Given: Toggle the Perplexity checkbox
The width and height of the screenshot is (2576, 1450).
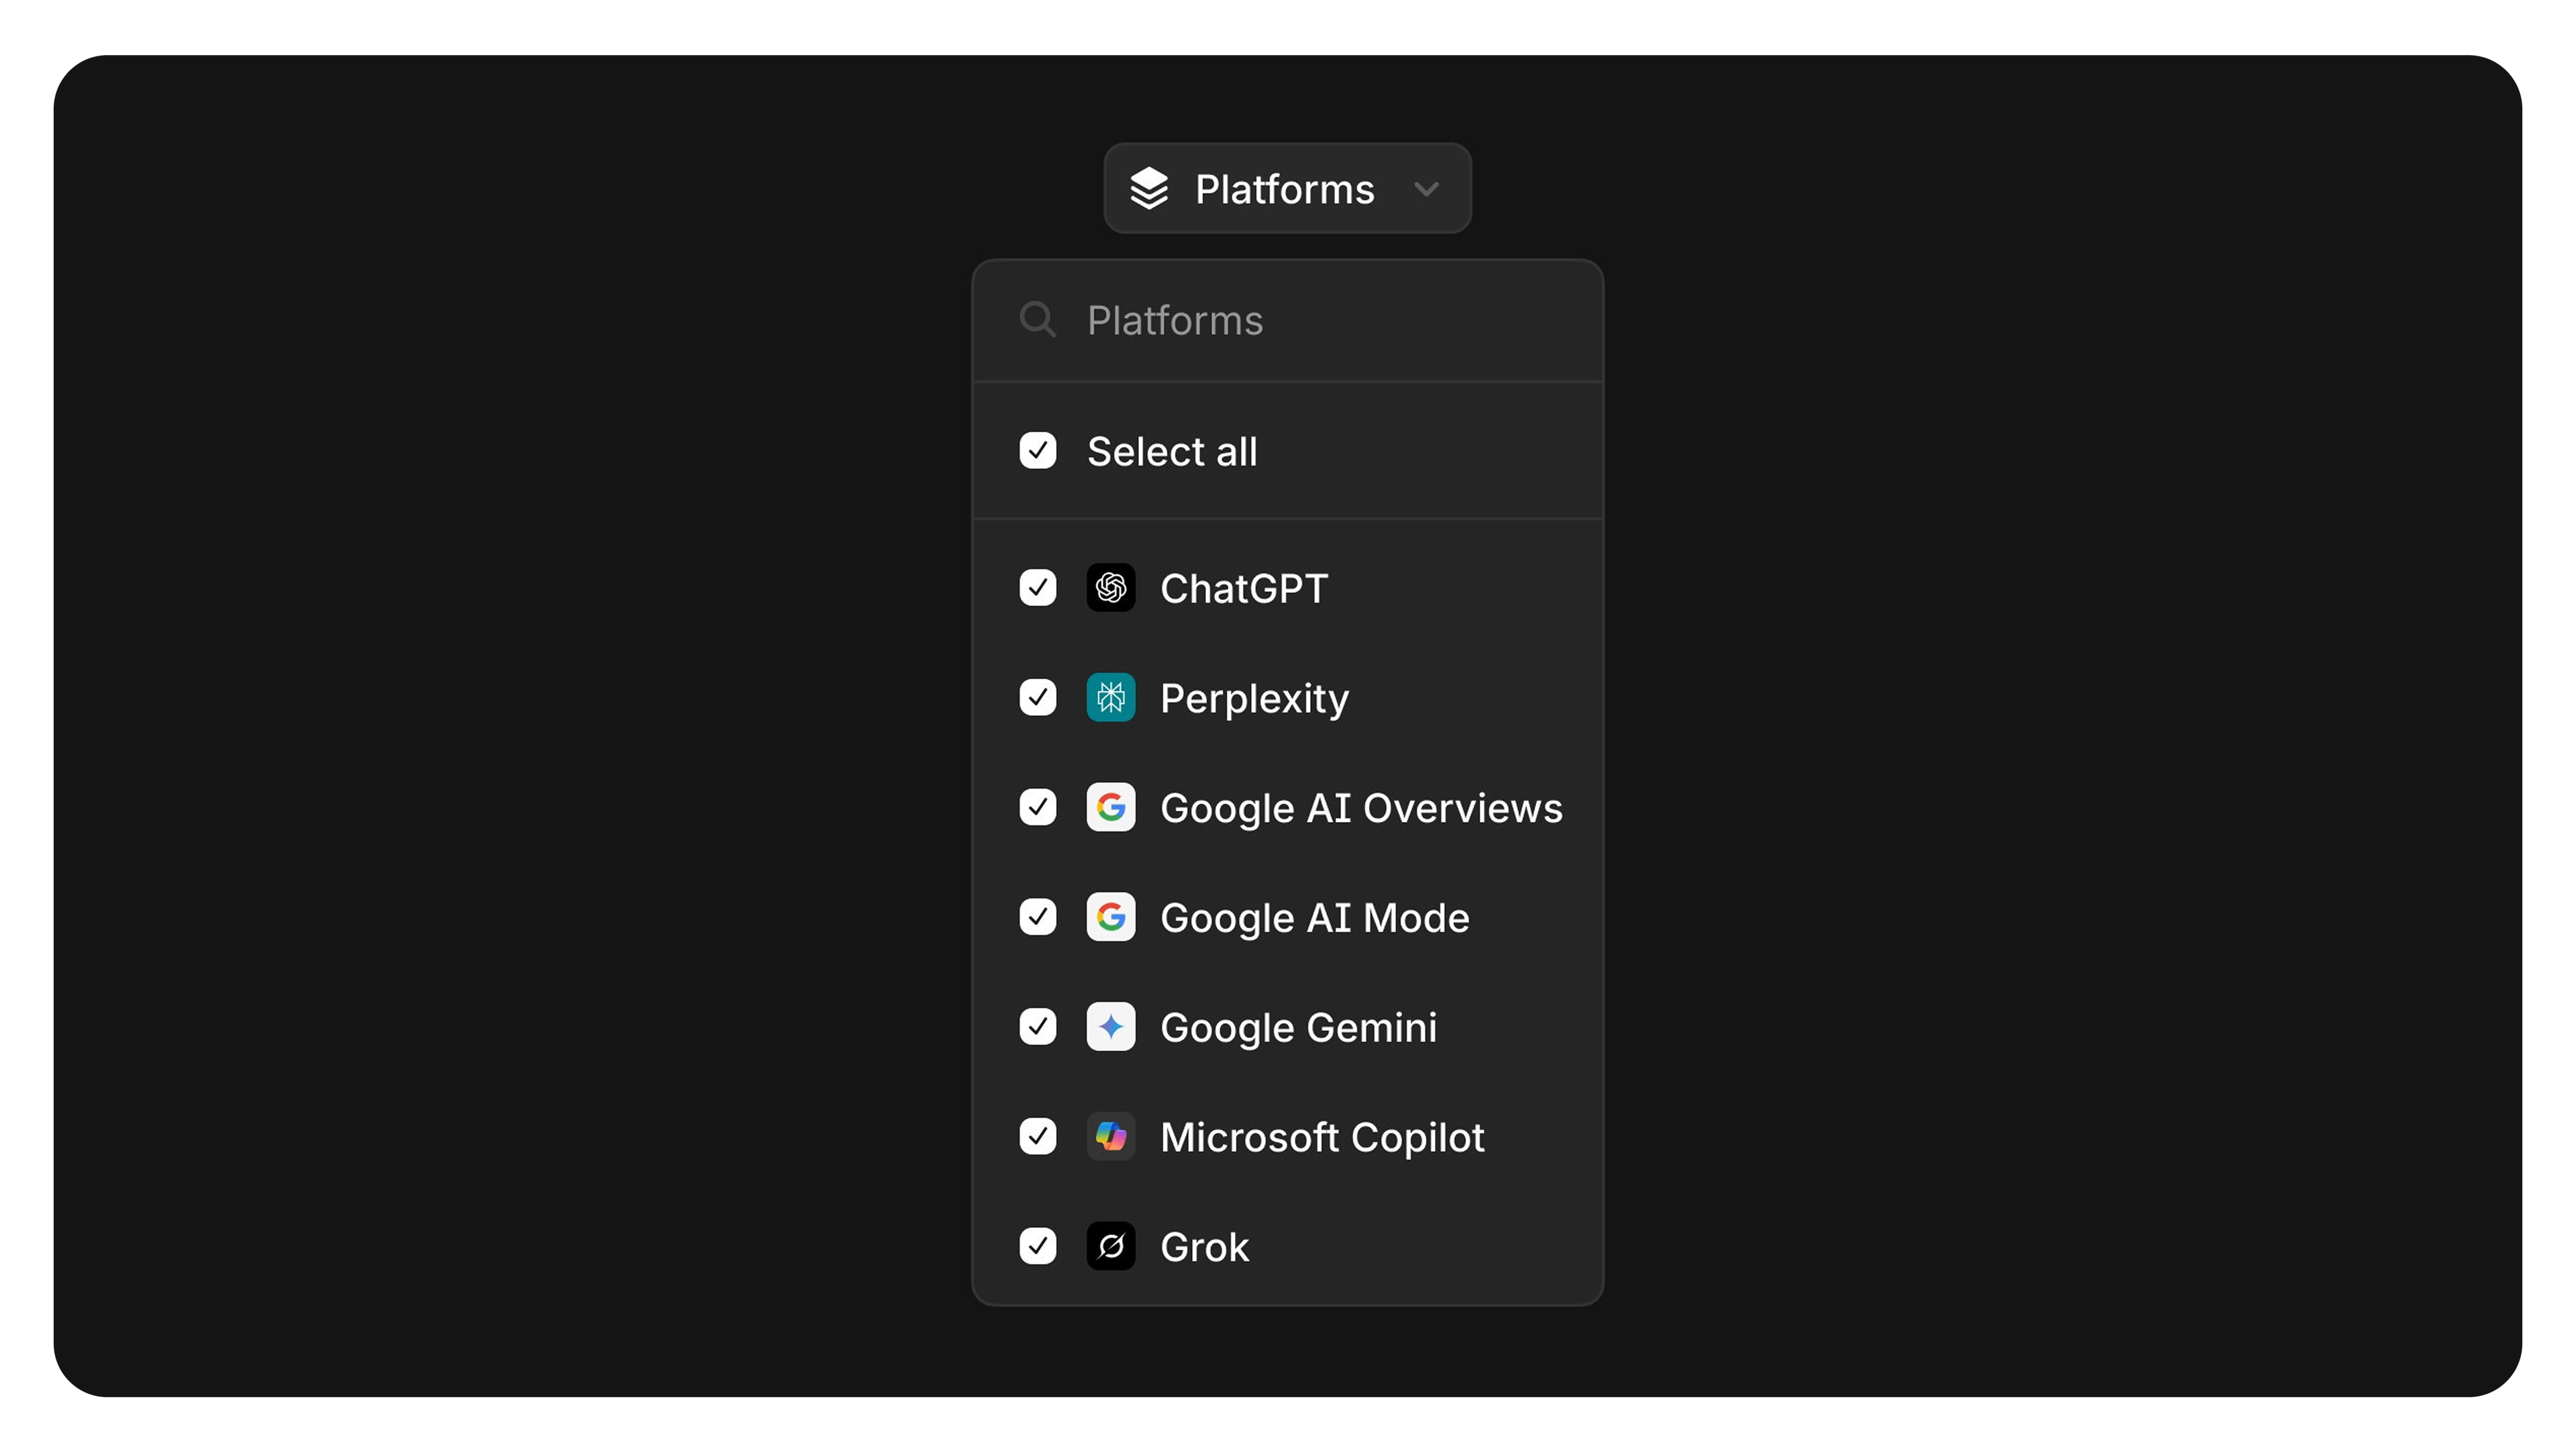Looking at the screenshot, I should [x=1037, y=697].
